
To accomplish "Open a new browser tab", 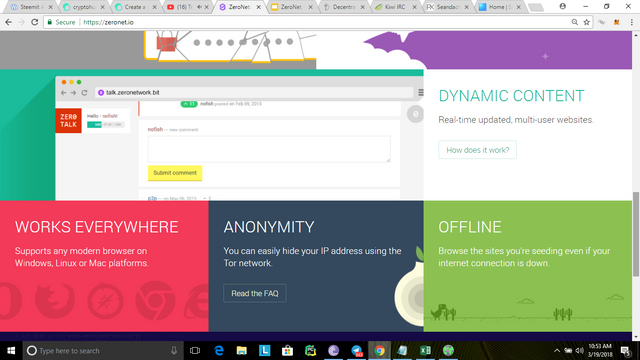I will (536, 7).
